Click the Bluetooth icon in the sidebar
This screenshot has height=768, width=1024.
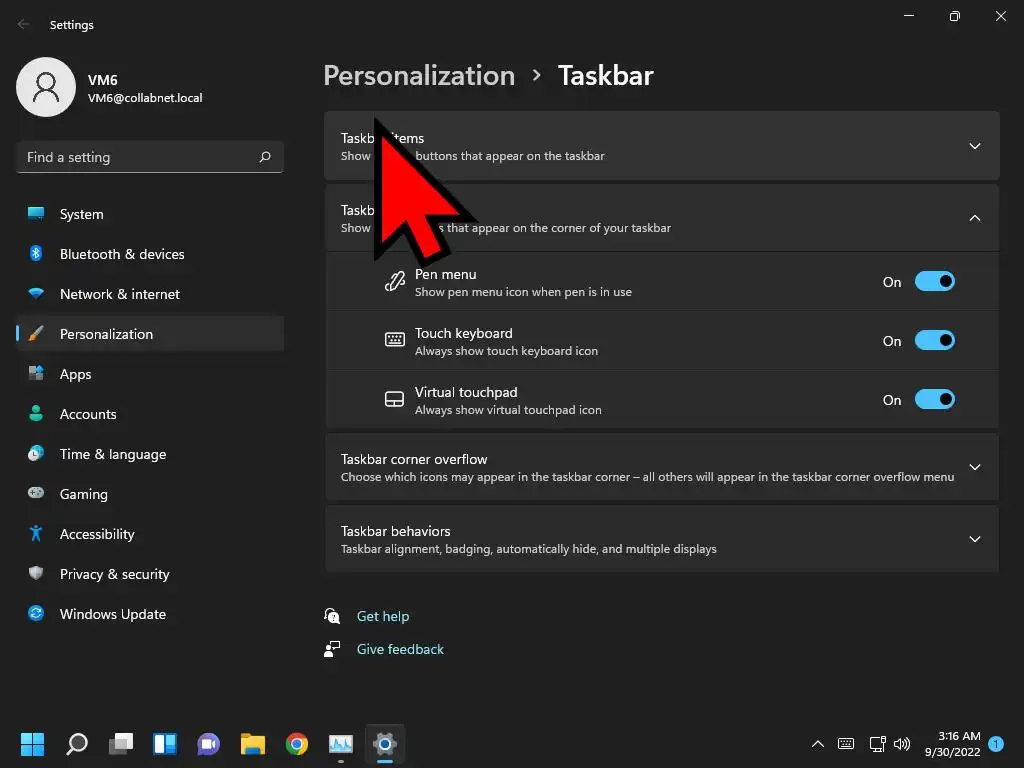point(36,253)
